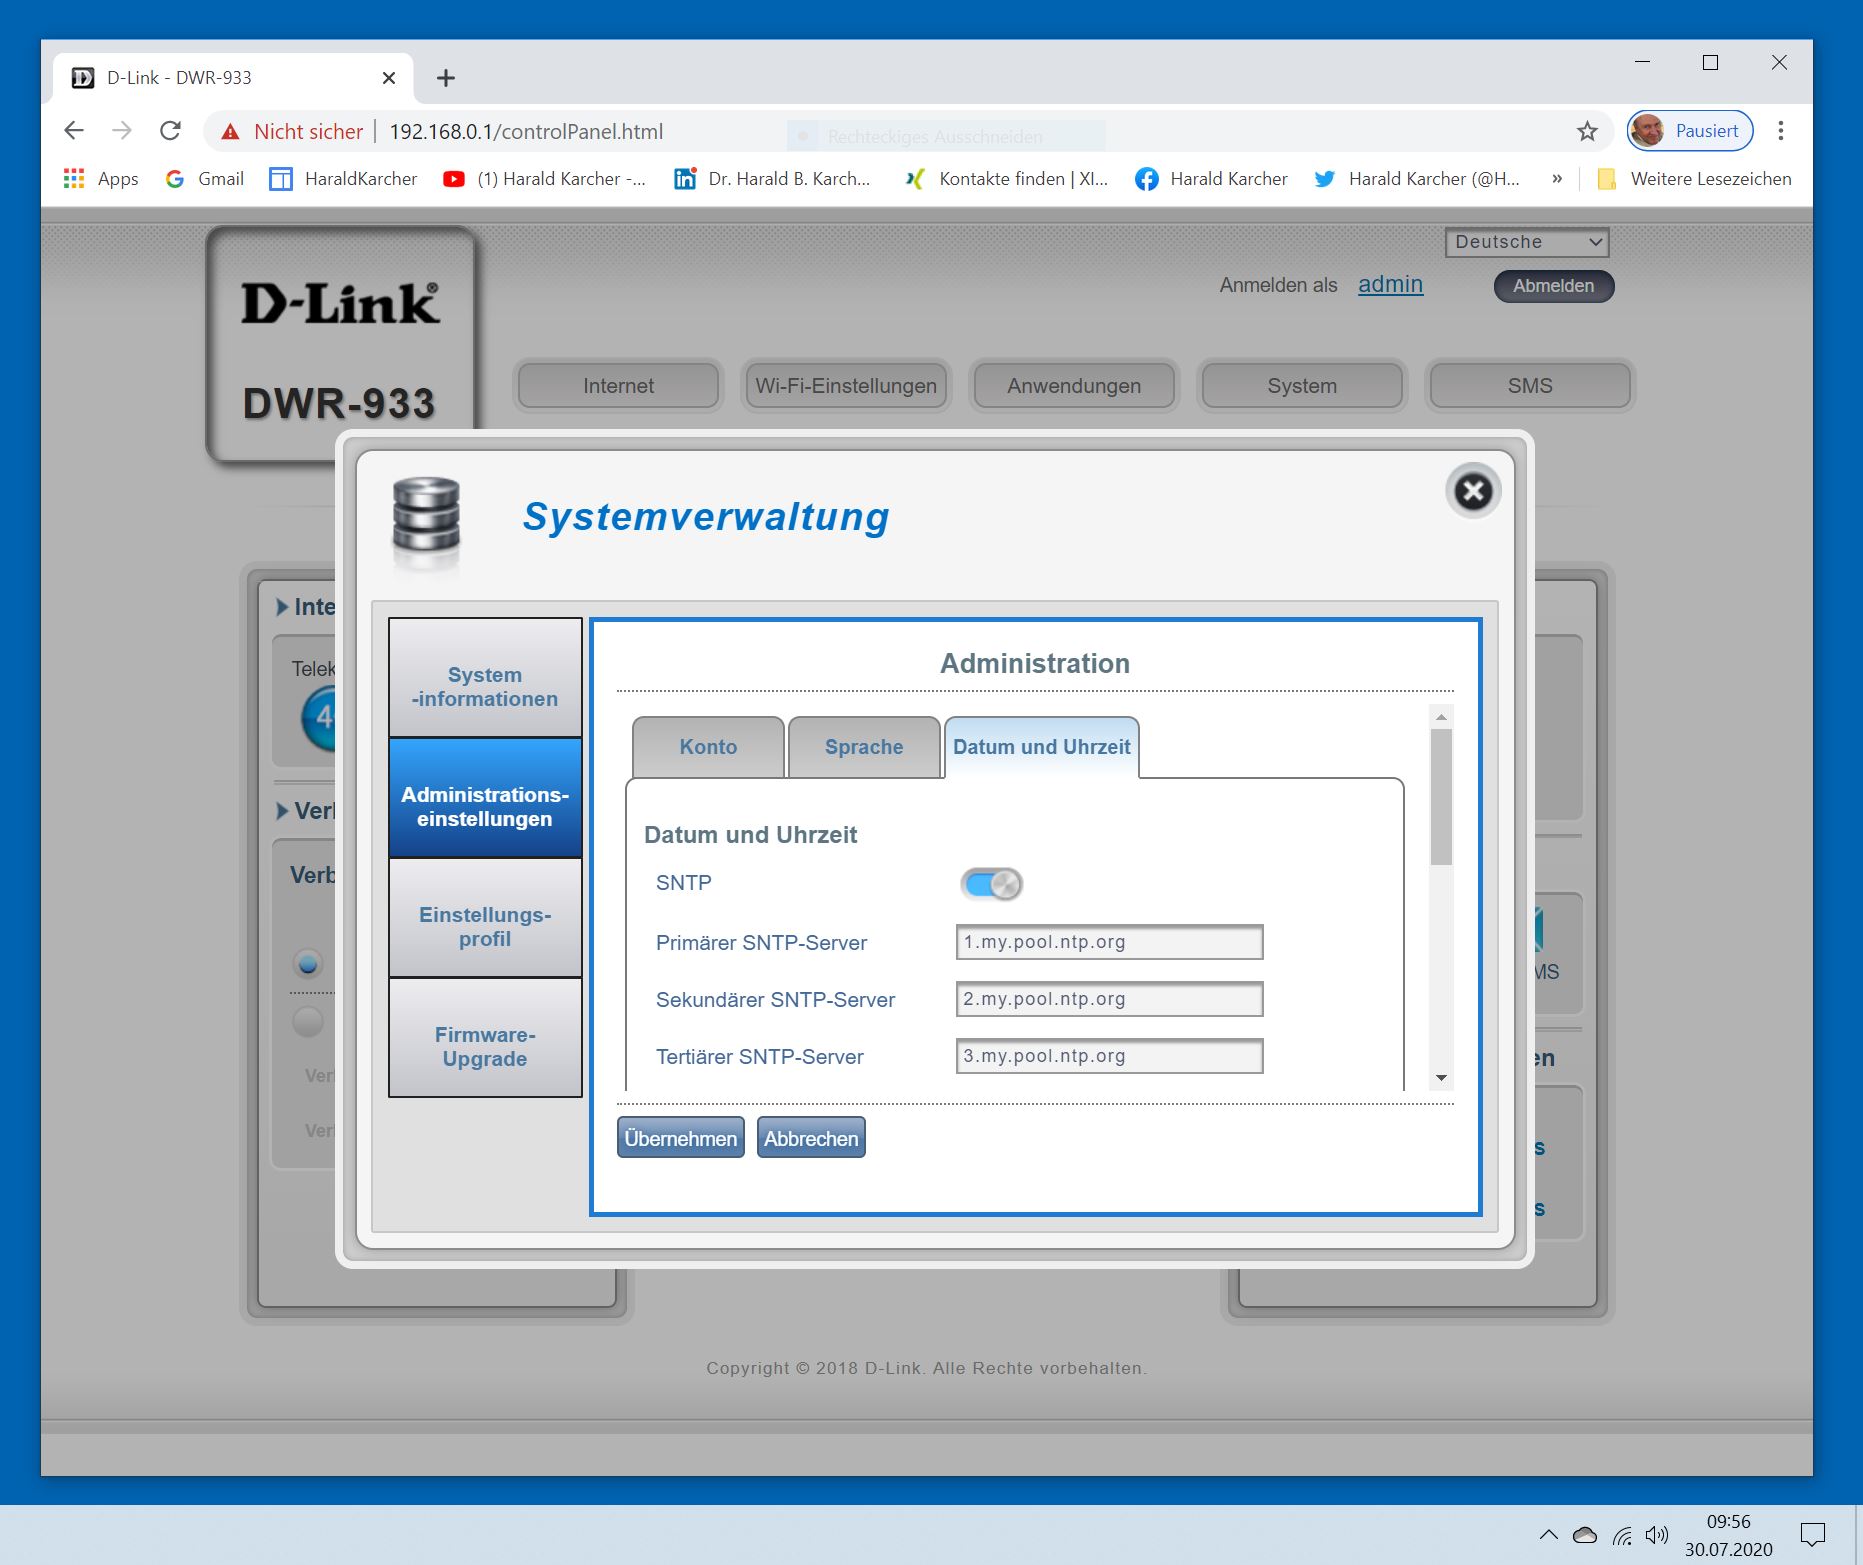Open the Apps bookmarks icon

100,179
